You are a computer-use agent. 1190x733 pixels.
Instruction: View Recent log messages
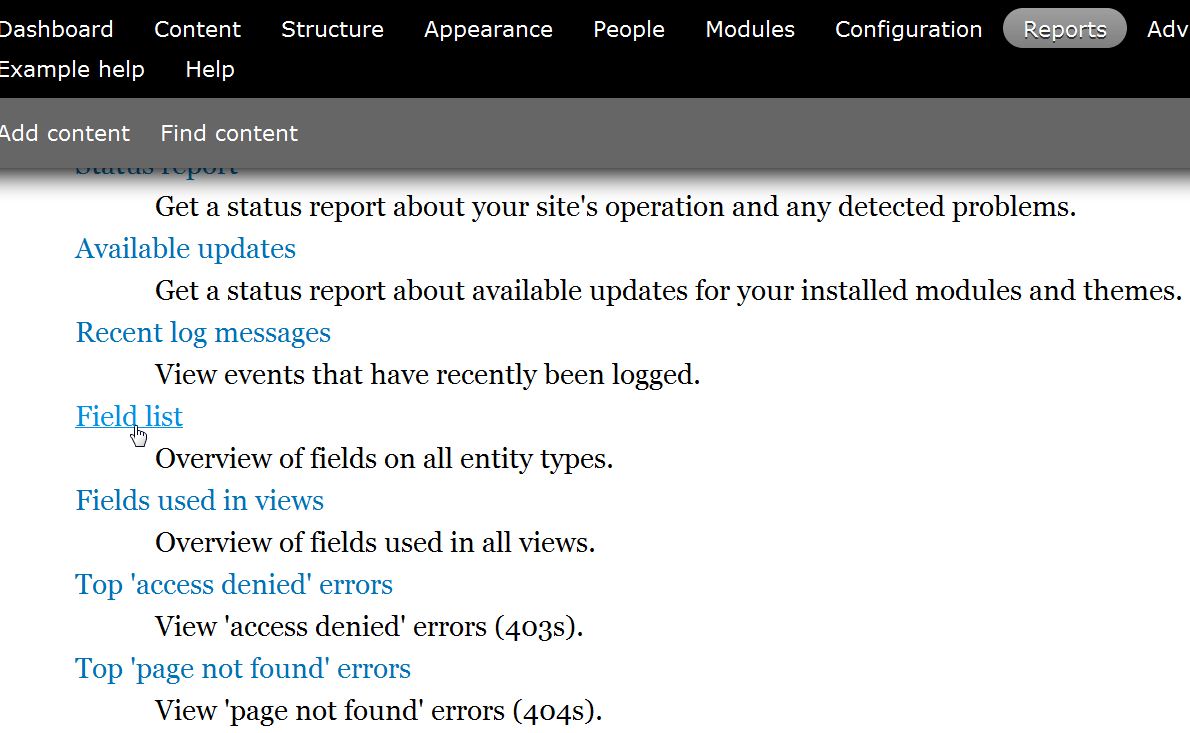(x=203, y=332)
